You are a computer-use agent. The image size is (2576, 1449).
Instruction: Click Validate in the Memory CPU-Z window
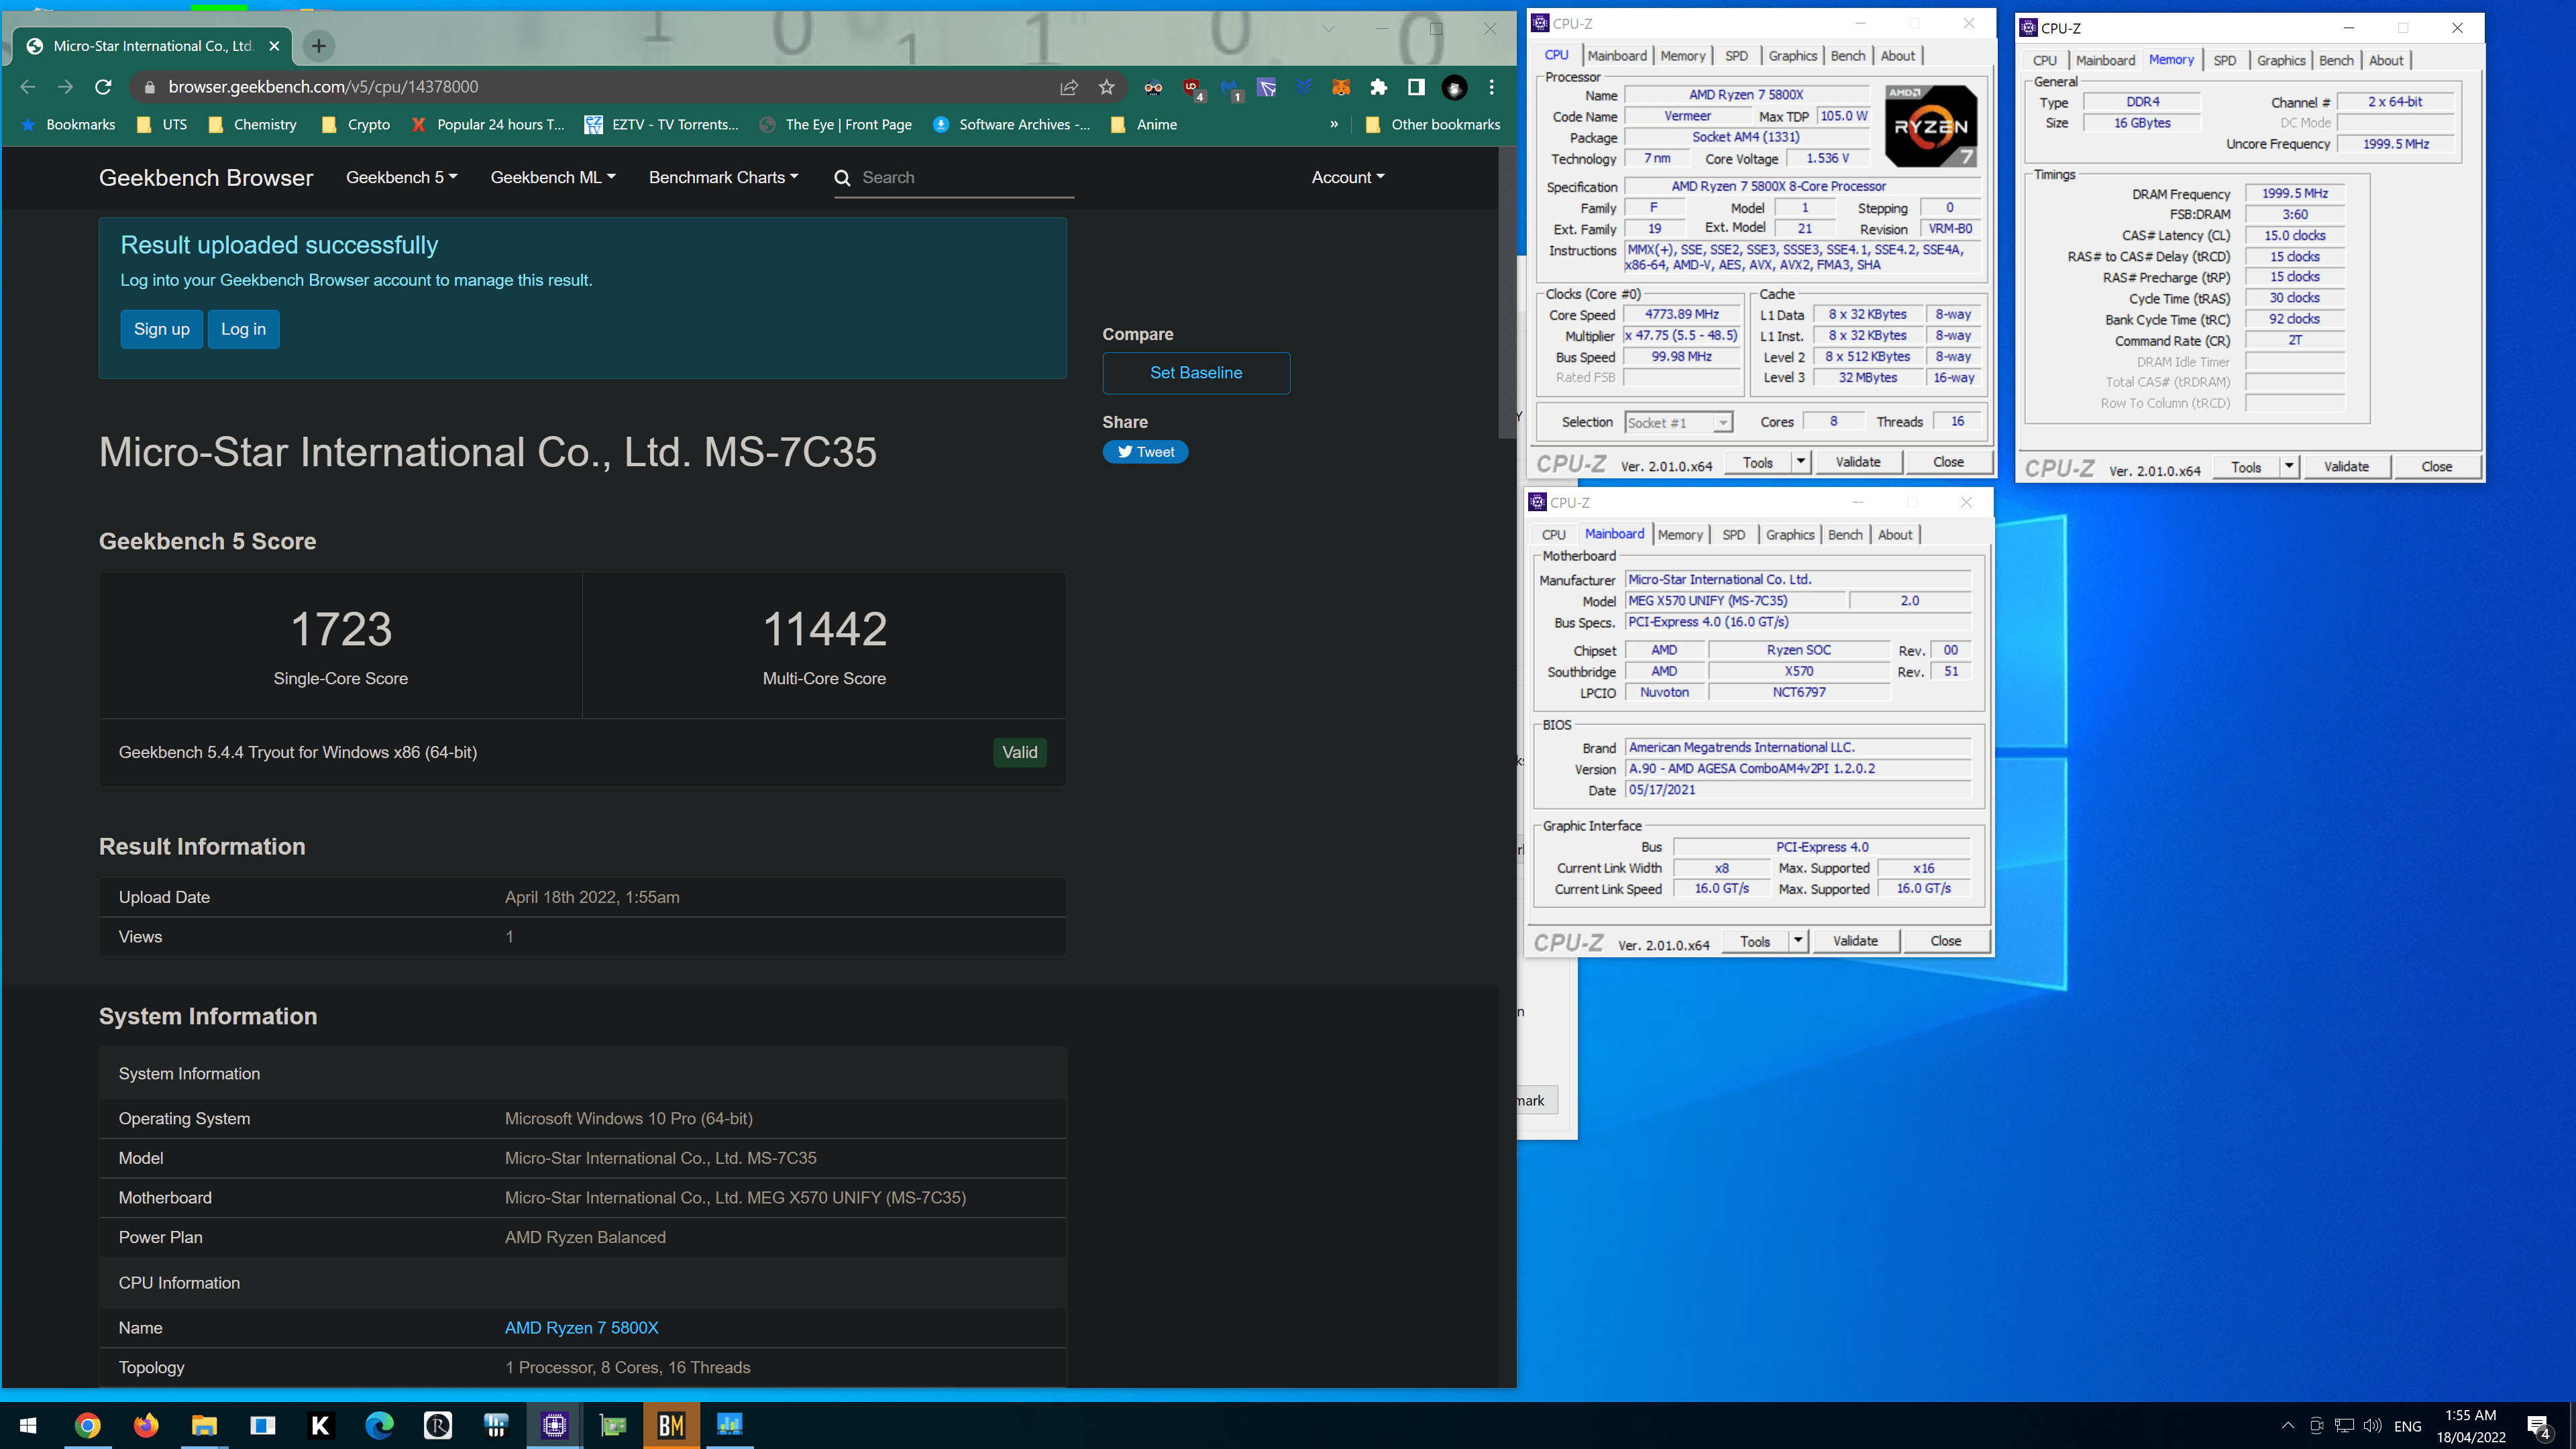tap(2346, 466)
